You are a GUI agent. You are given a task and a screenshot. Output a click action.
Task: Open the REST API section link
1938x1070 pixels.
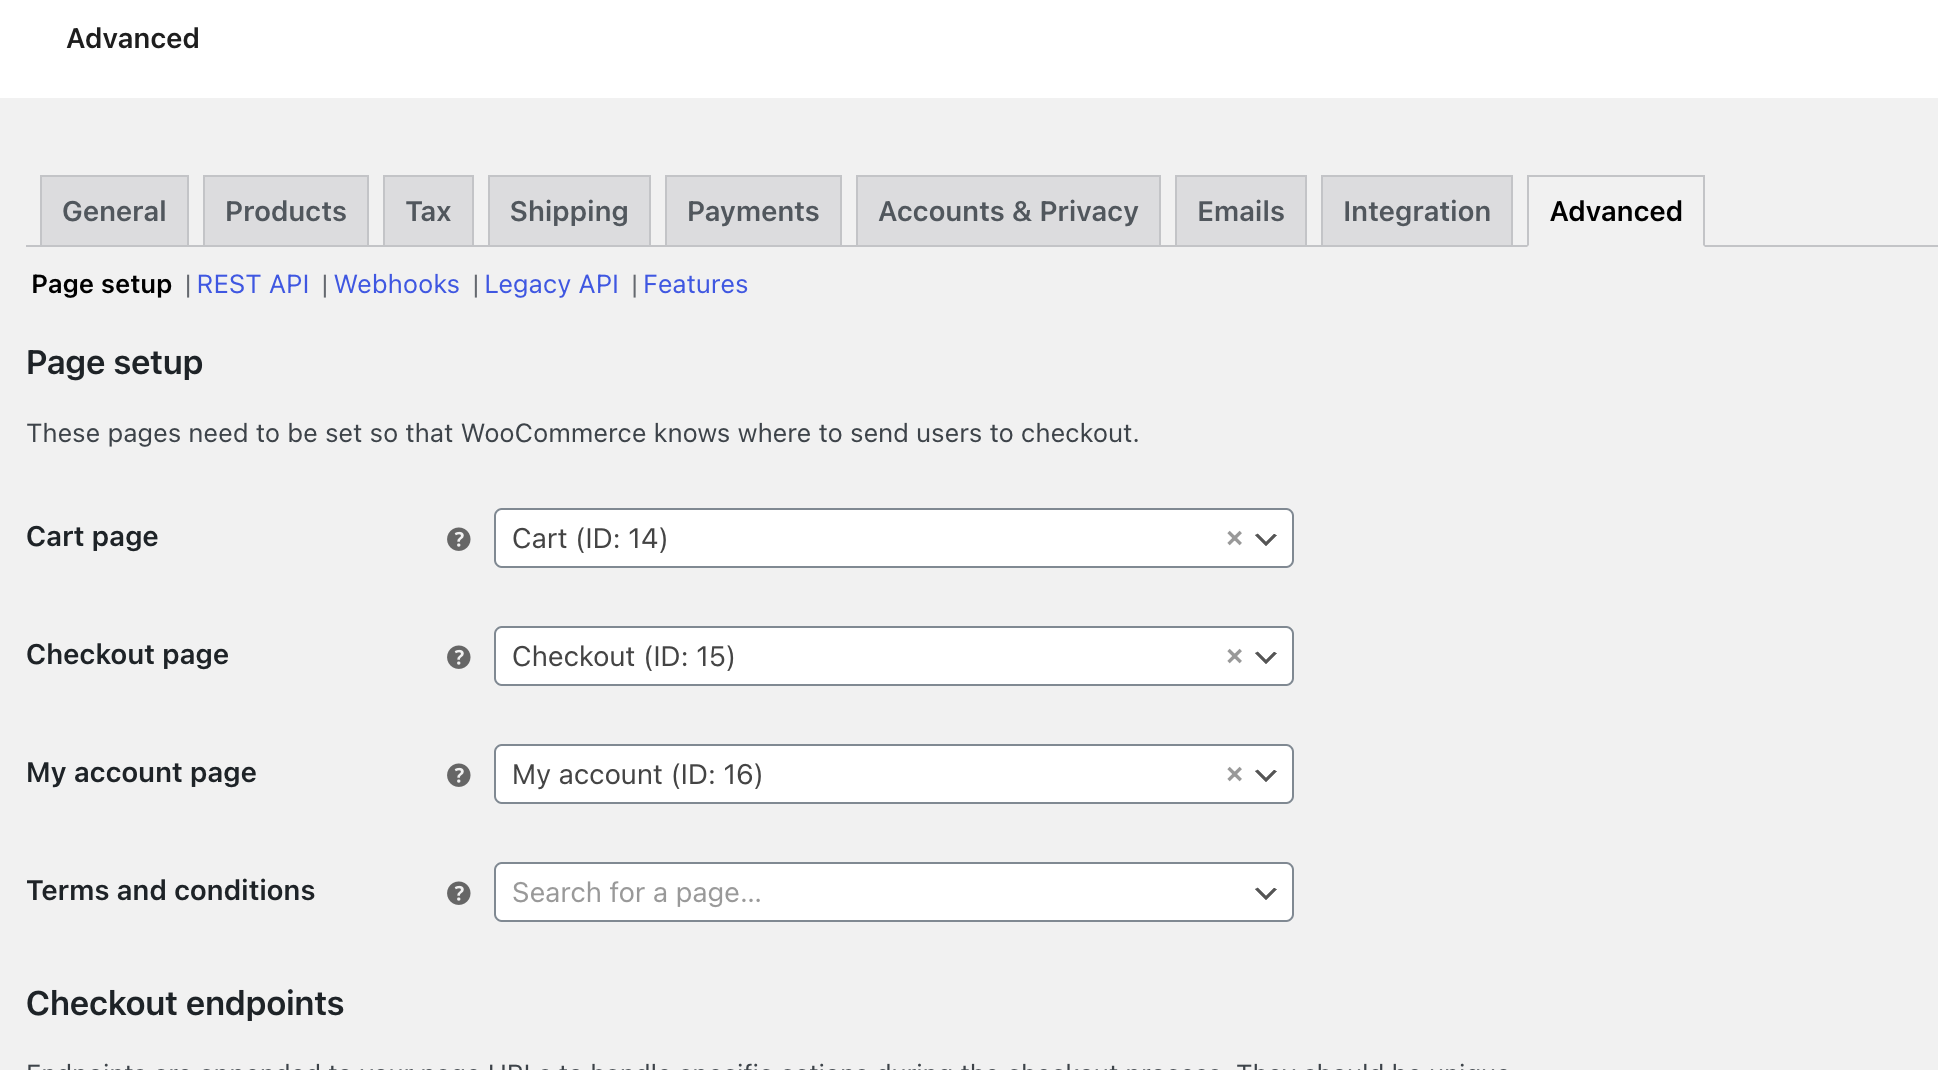pos(253,285)
